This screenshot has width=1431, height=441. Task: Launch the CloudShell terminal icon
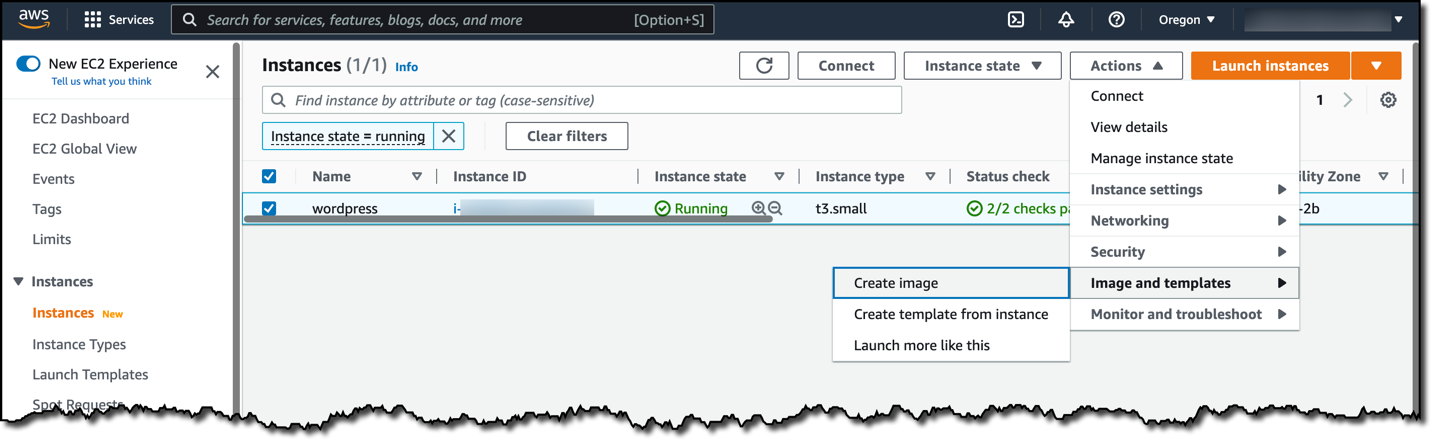tap(1015, 20)
